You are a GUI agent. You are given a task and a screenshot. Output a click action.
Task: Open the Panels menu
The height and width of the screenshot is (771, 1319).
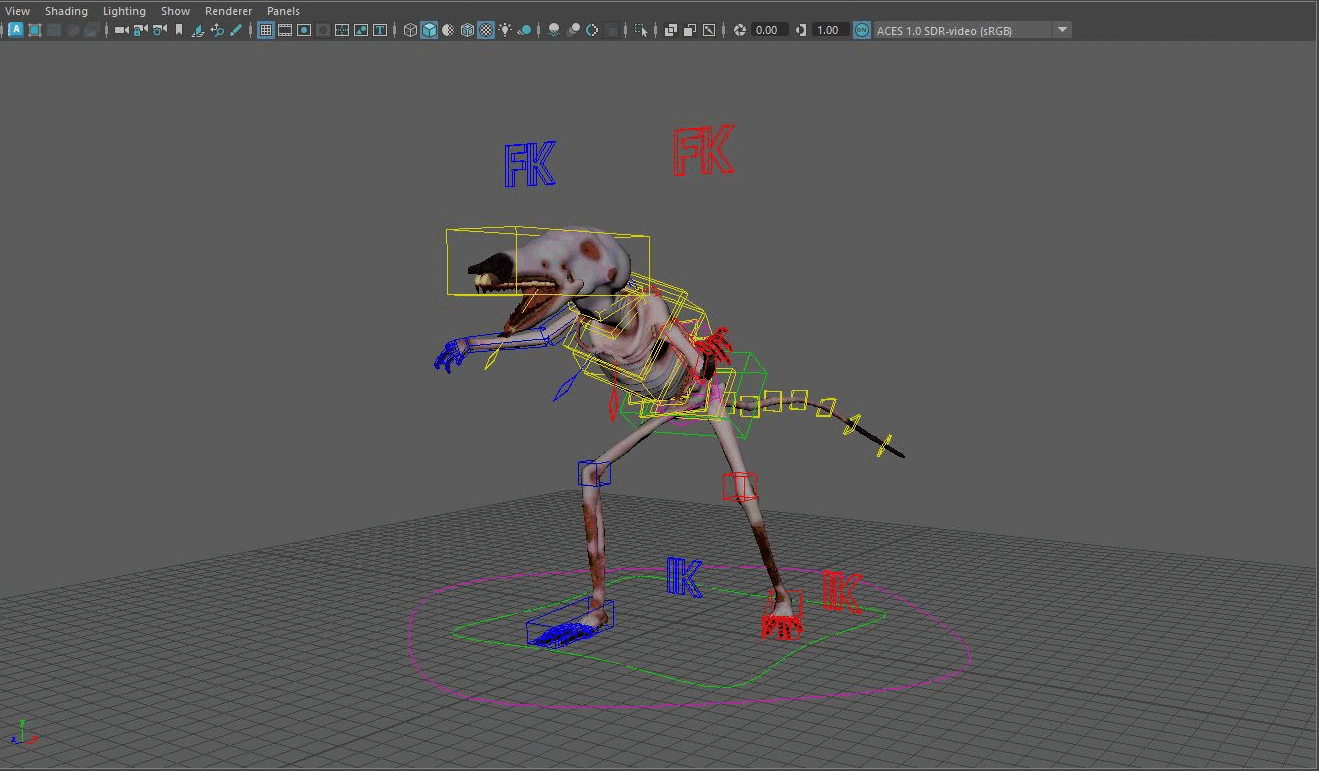tap(283, 11)
